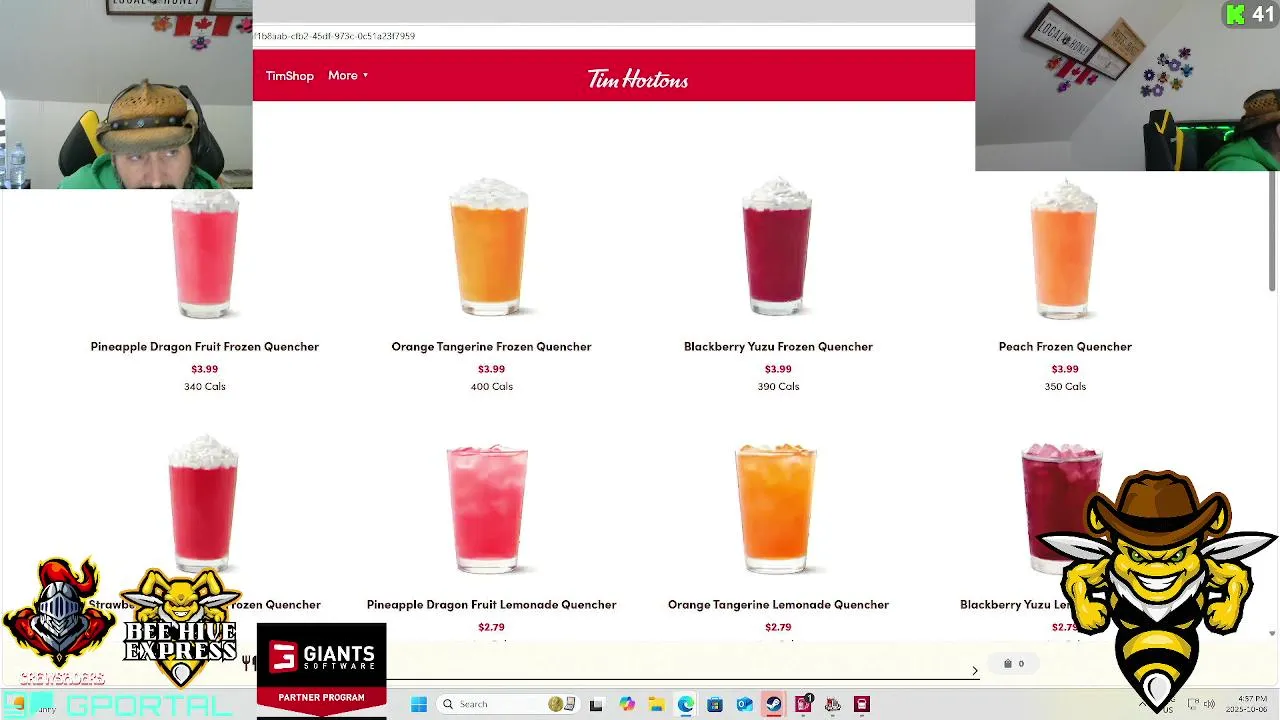Viewport: 1280px width, 720px height.
Task: Switch to Microsoft Edge on the taskbar
Action: [685, 704]
